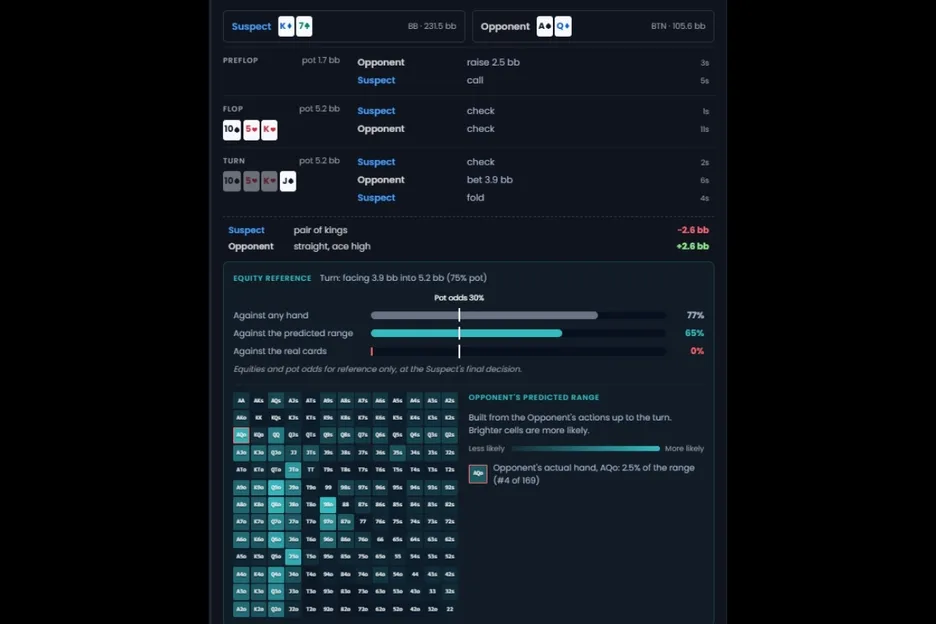Viewport: 936px width, 624px height.
Task: Click the 'Against the real cards' 0% bar
Action: pyautogui.click(x=518, y=351)
